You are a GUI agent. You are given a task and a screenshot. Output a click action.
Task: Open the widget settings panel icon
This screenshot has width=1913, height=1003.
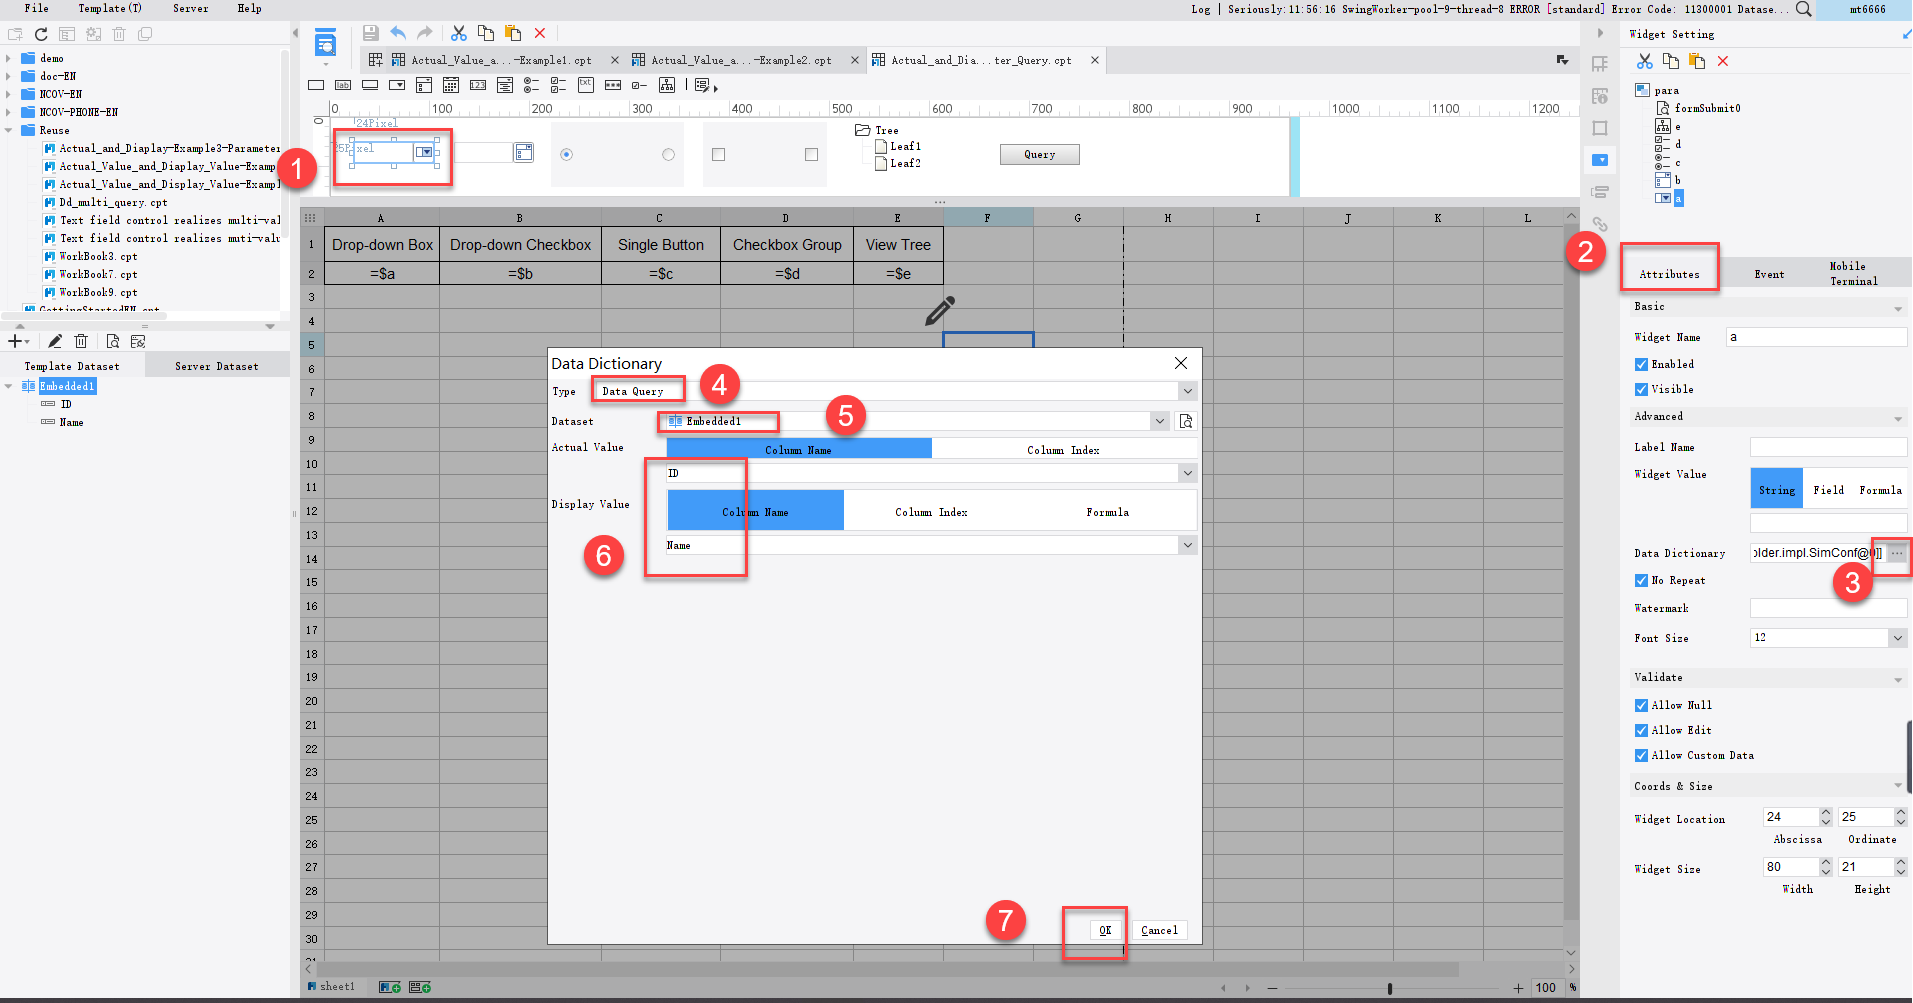point(1600,160)
